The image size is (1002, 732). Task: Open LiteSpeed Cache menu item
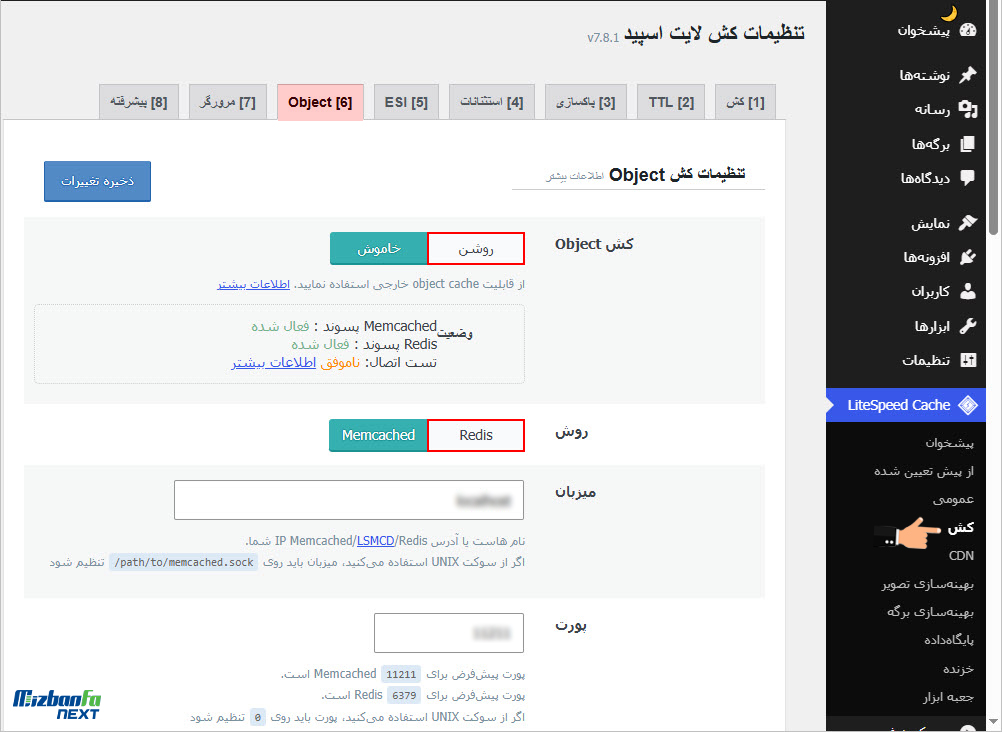(906, 405)
